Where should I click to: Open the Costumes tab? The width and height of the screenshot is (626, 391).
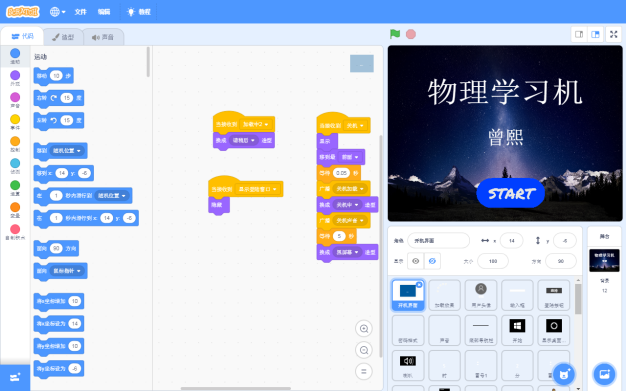point(63,37)
